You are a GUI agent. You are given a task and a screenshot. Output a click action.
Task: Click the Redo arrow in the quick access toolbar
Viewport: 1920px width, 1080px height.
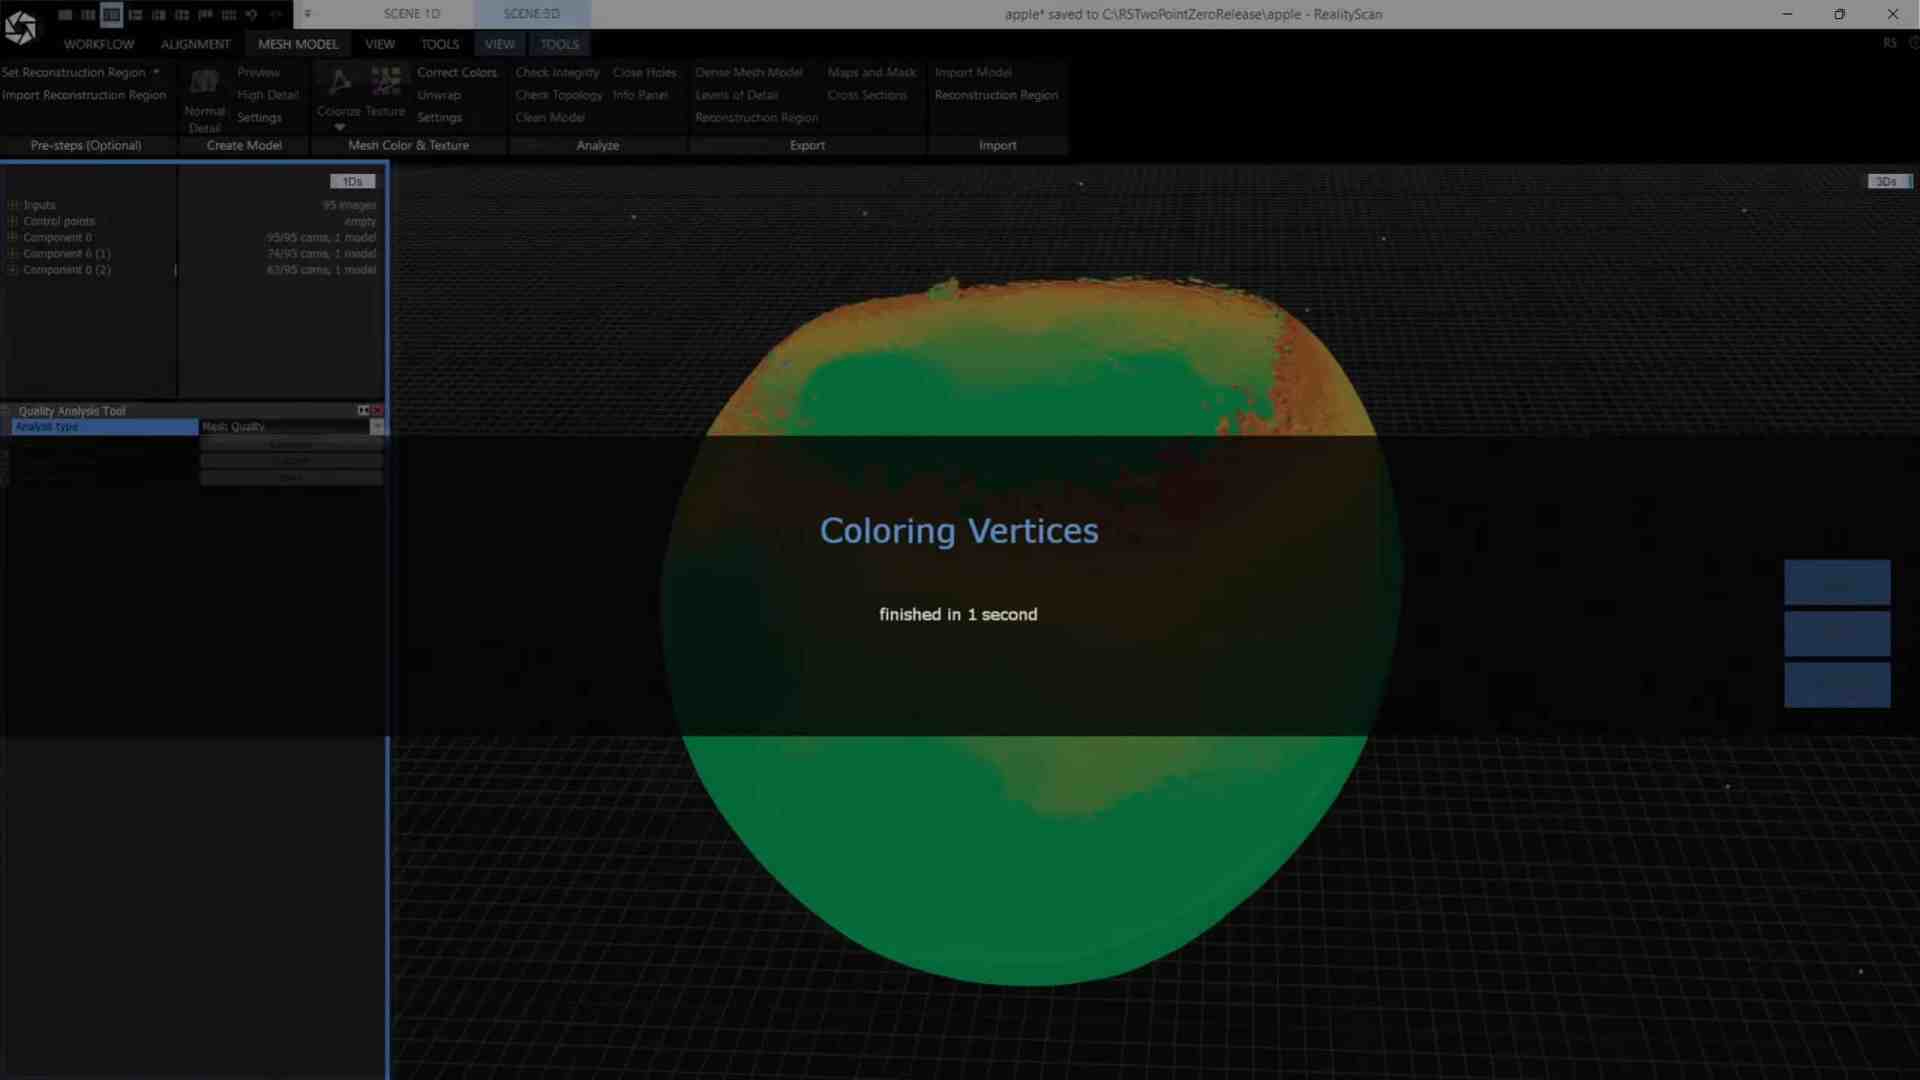coord(276,15)
